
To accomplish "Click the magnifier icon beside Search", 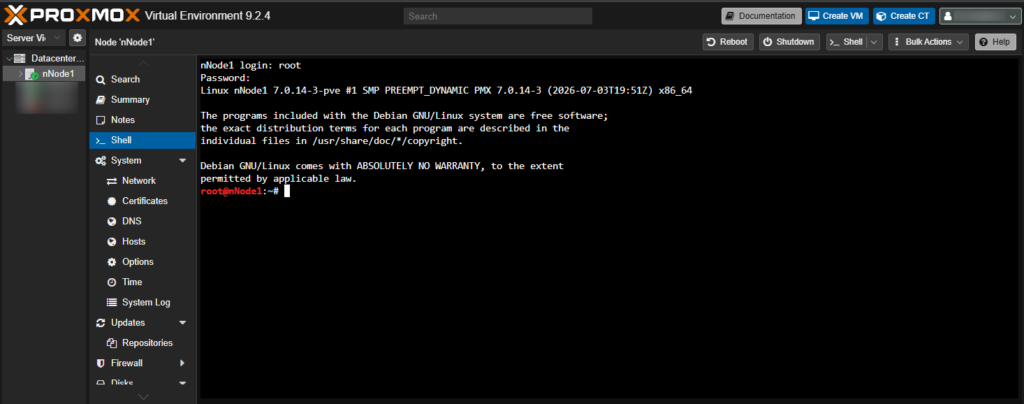I will [101, 80].
